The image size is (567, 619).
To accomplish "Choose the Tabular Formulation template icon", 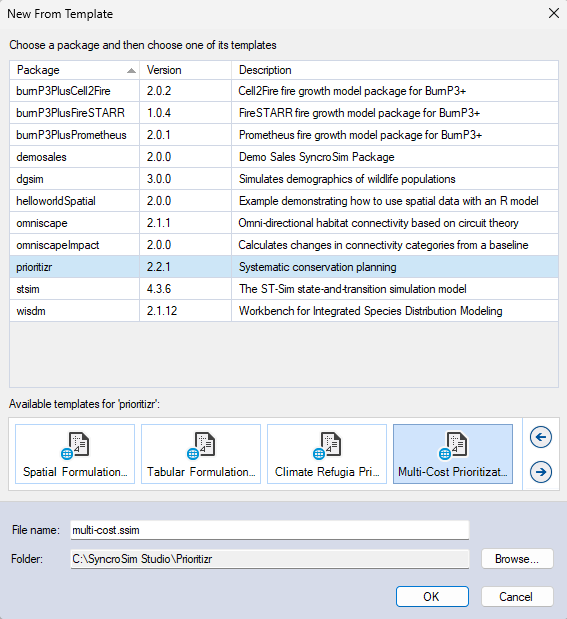I will coord(201,454).
